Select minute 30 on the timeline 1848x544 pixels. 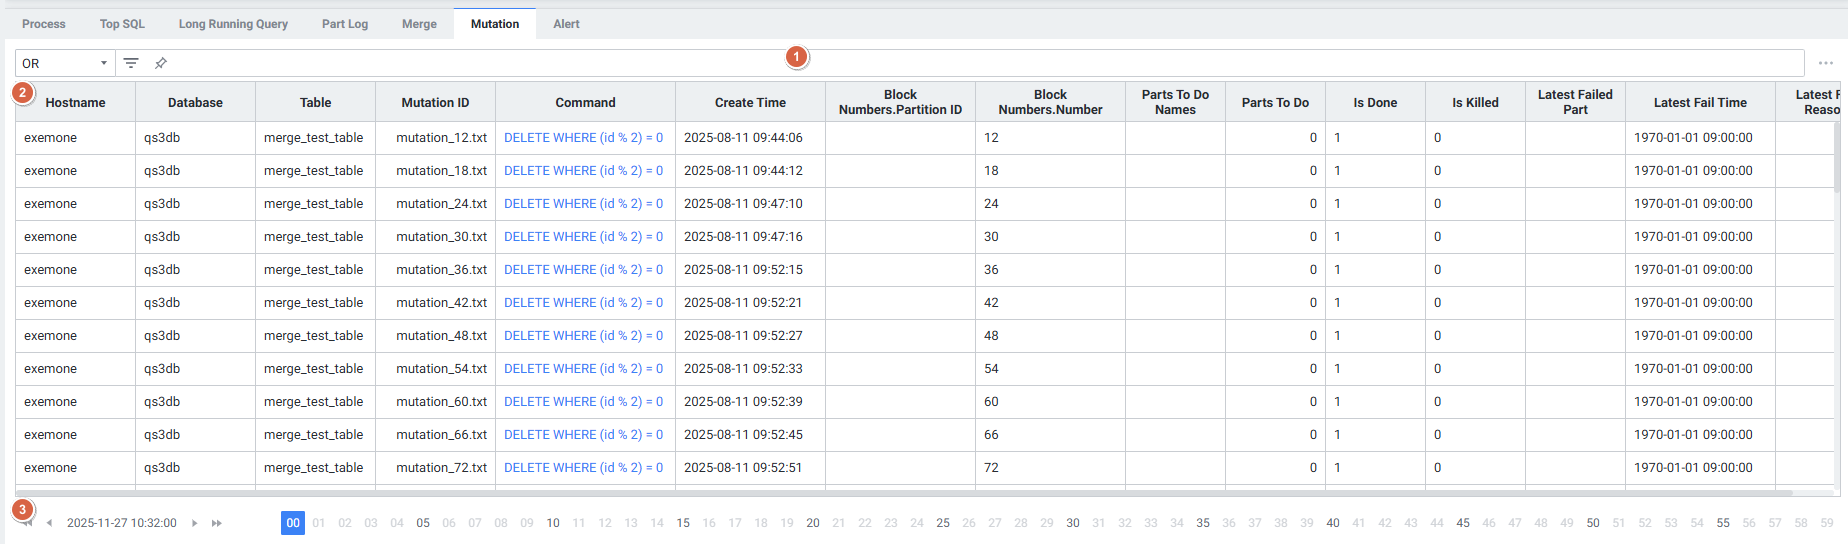point(1073,523)
